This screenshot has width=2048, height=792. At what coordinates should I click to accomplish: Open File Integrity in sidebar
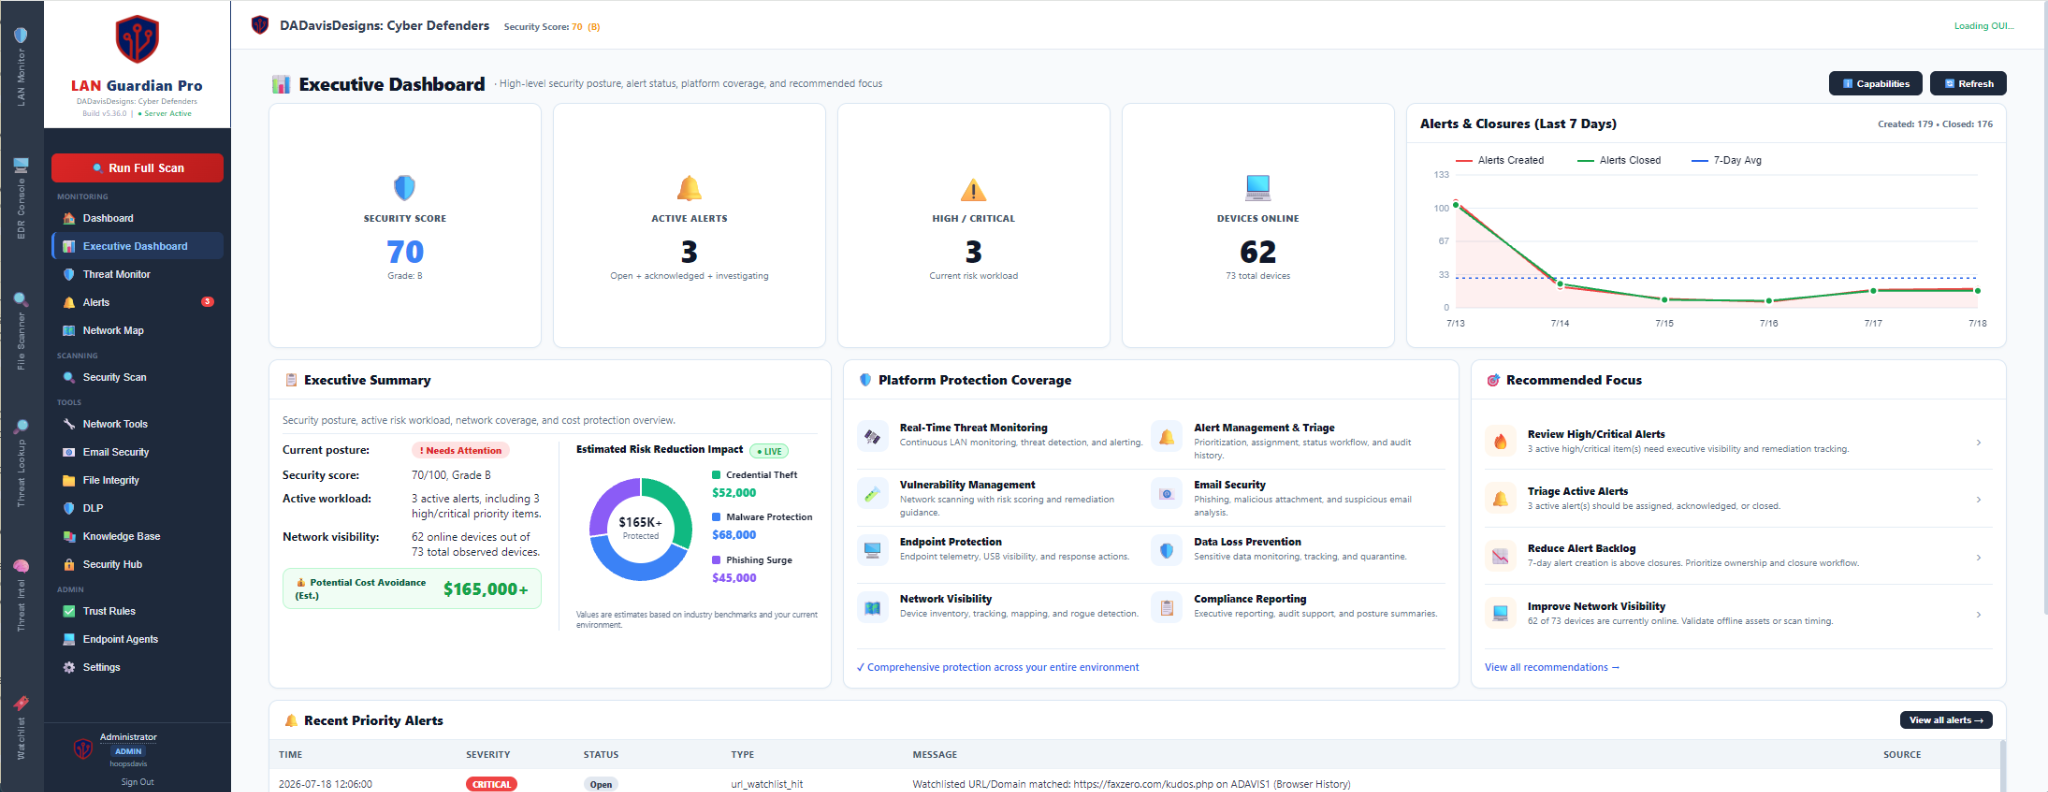click(x=137, y=480)
